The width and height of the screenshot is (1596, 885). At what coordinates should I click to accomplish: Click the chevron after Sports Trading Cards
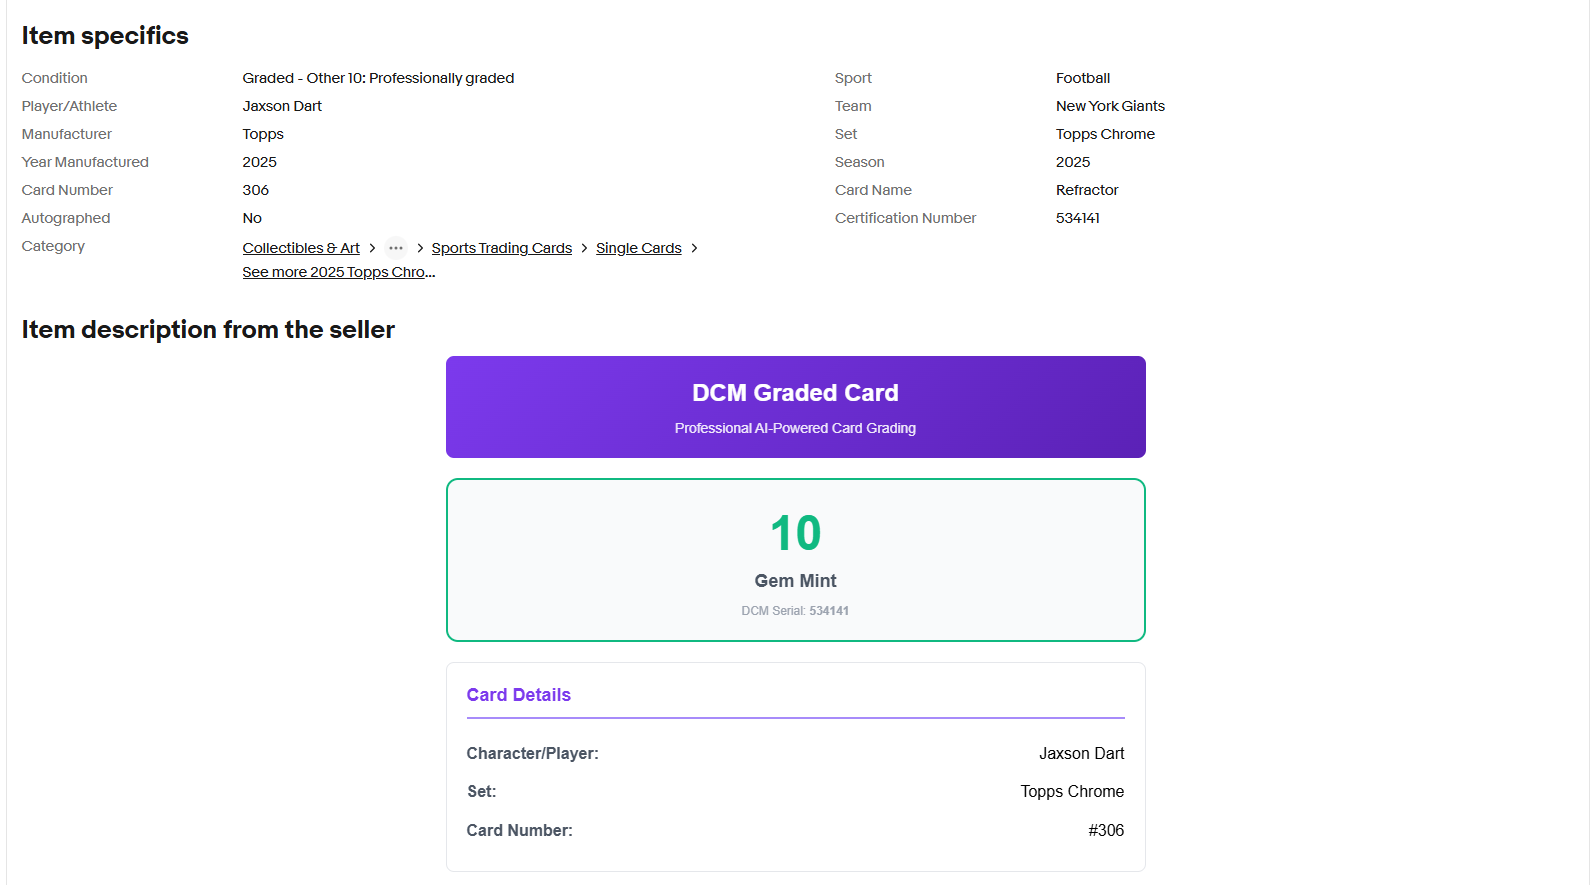pyautogui.click(x=584, y=248)
